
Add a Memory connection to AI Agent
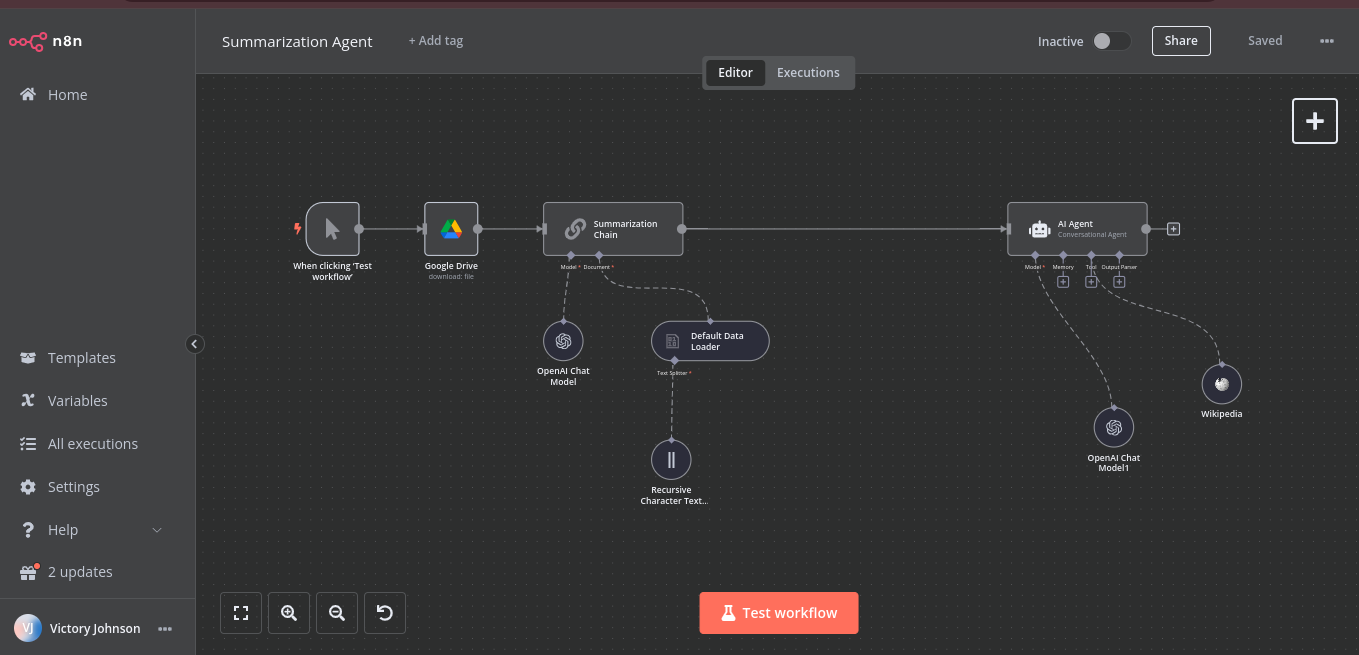point(1063,282)
